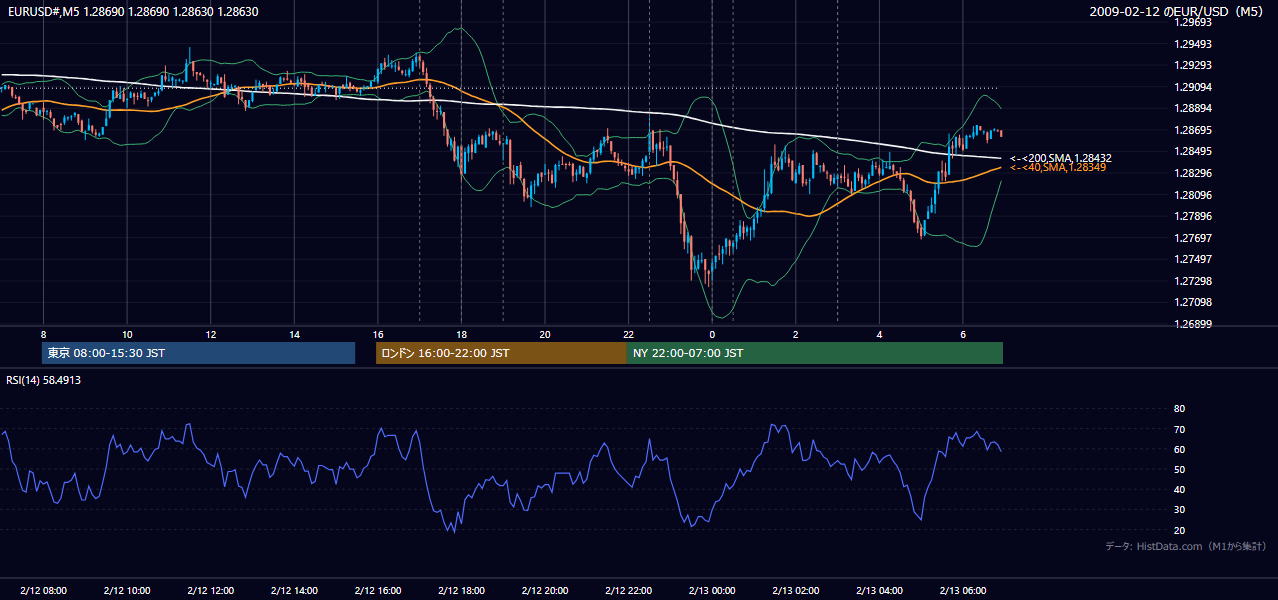The image size is (1278, 600).
Task: Click the 2/12 14:00 bottom time label
Action: click(x=294, y=591)
